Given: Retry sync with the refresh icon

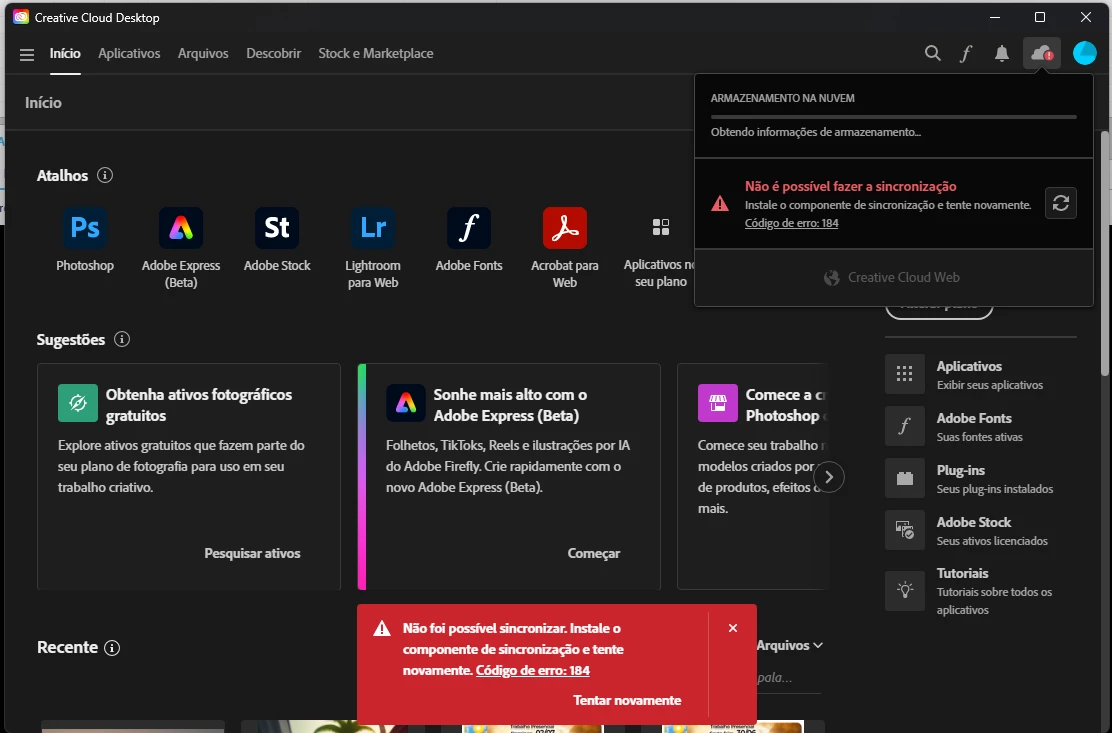Looking at the screenshot, I should [1060, 203].
